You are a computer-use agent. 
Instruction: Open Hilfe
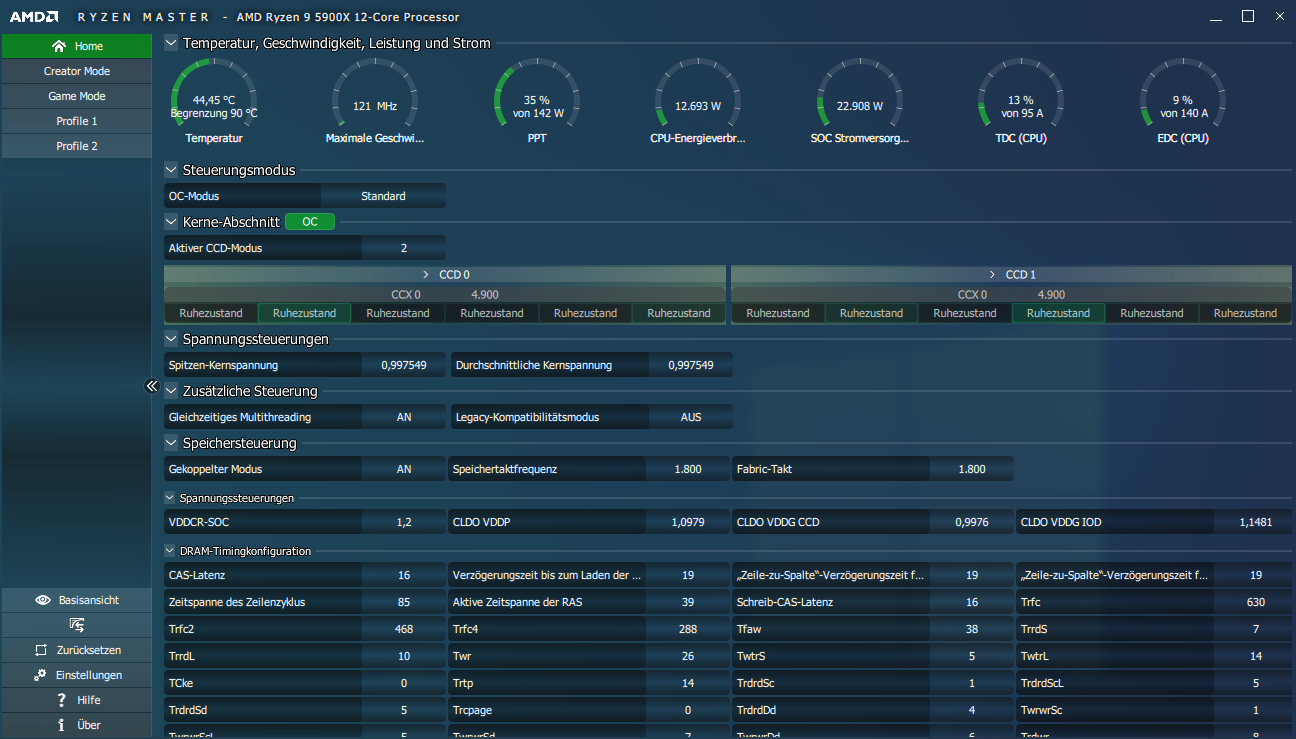pos(77,700)
